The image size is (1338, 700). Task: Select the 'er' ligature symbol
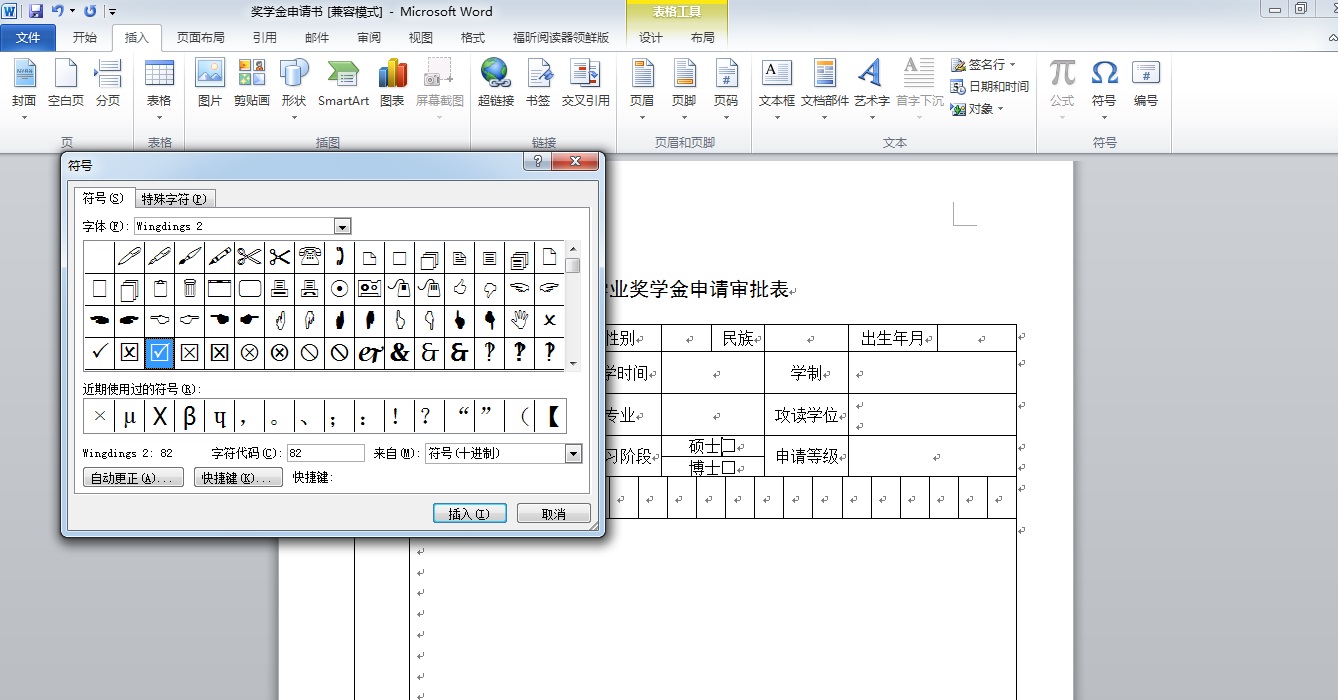click(370, 353)
